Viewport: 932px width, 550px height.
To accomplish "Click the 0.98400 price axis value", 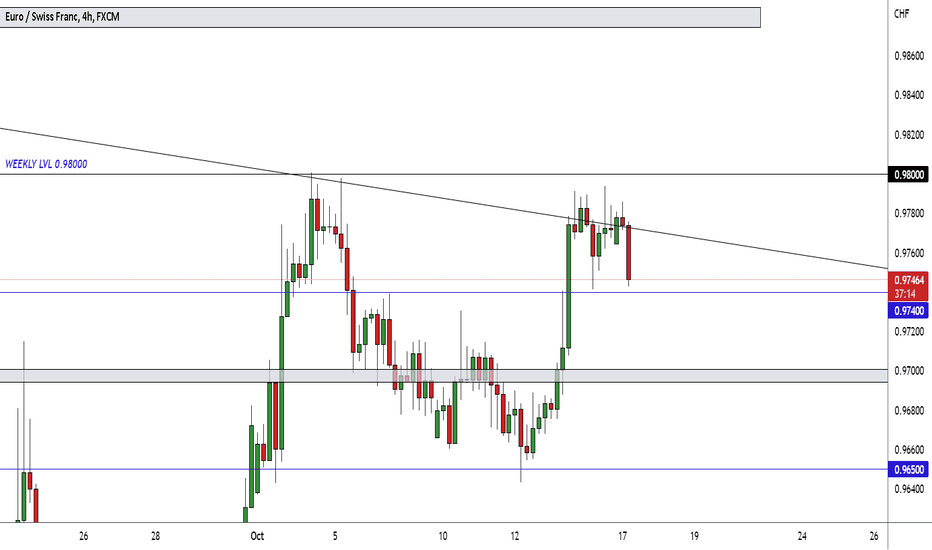I will [x=909, y=95].
